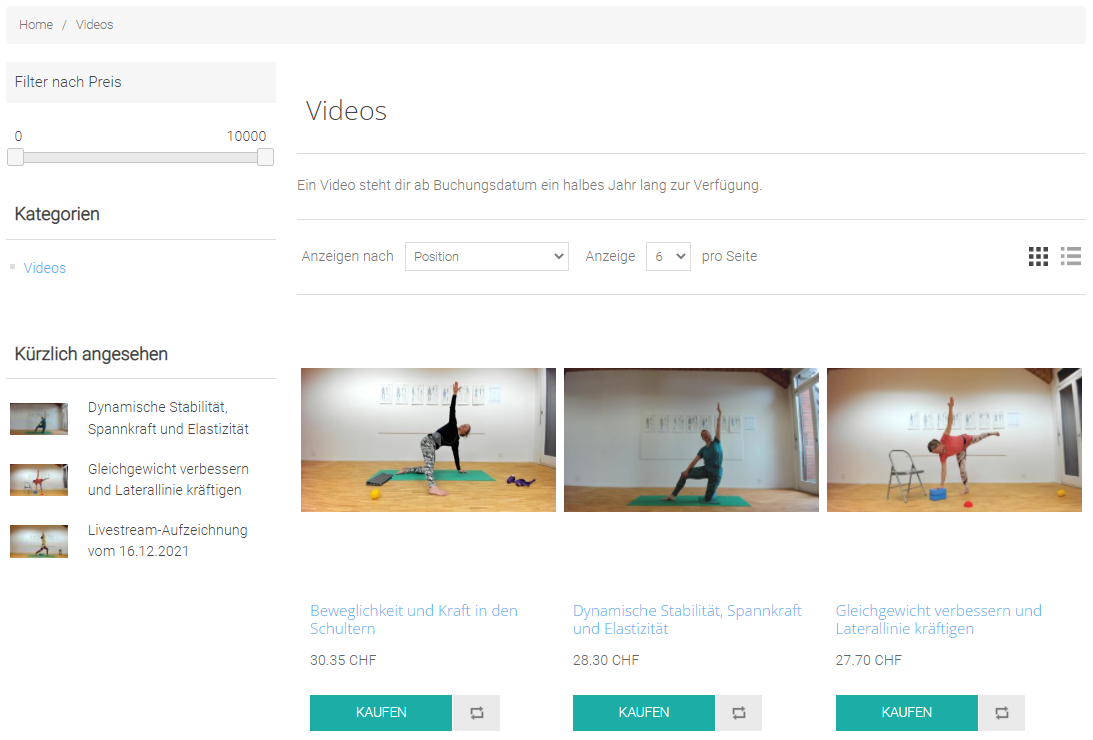Image resolution: width=1093 pixels, height=740 pixels.
Task: Open Dynamische Stabilität product title link
Action: [687, 619]
